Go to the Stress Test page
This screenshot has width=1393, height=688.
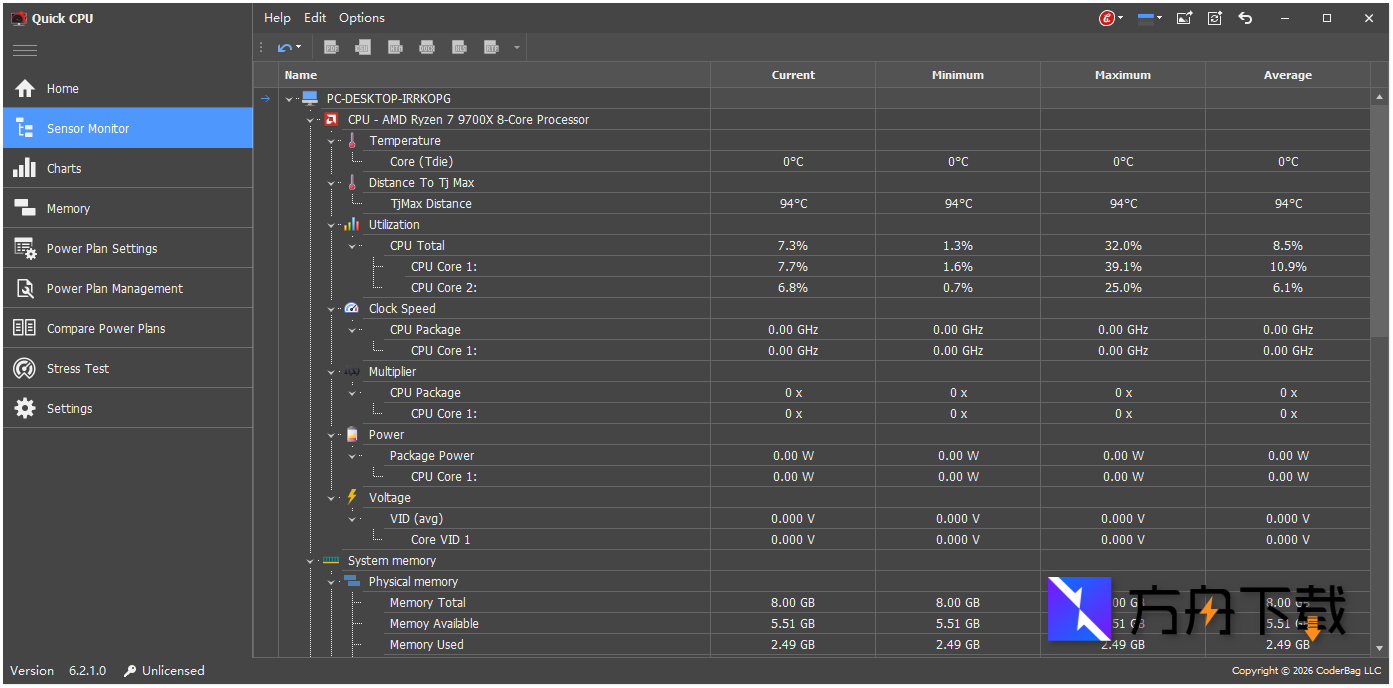78,368
